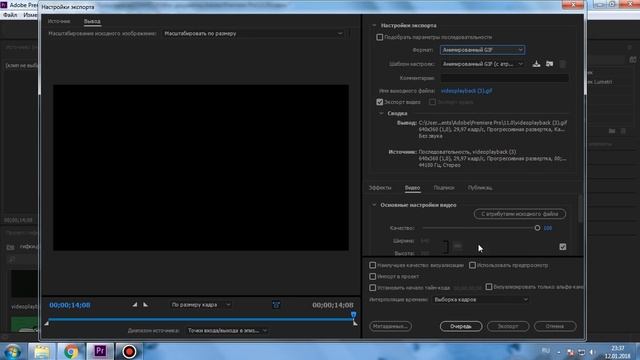This screenshot has width=640, height=360.
Task: Click the 'Метаданные...' button
Action: (x=391, y=326)
